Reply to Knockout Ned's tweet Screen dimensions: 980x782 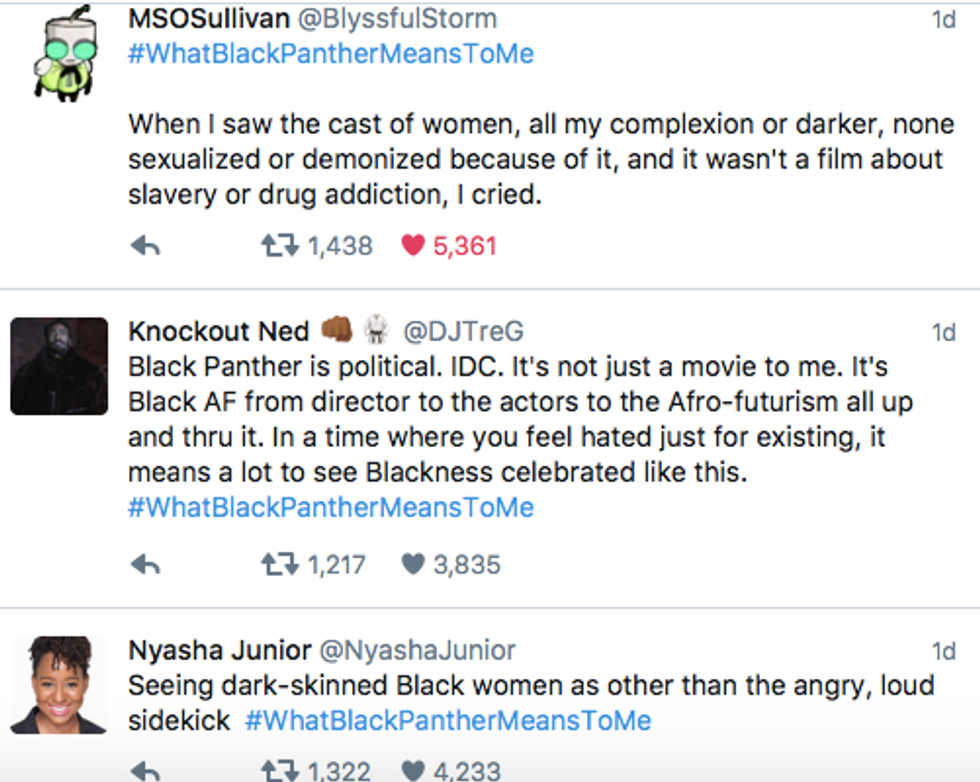pos(146,565)
